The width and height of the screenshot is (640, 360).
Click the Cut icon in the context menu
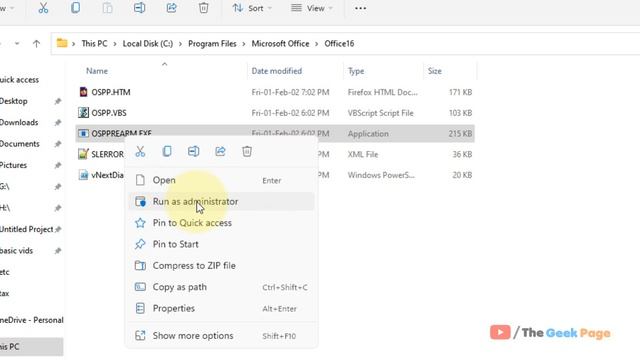[x=140, y=152]
